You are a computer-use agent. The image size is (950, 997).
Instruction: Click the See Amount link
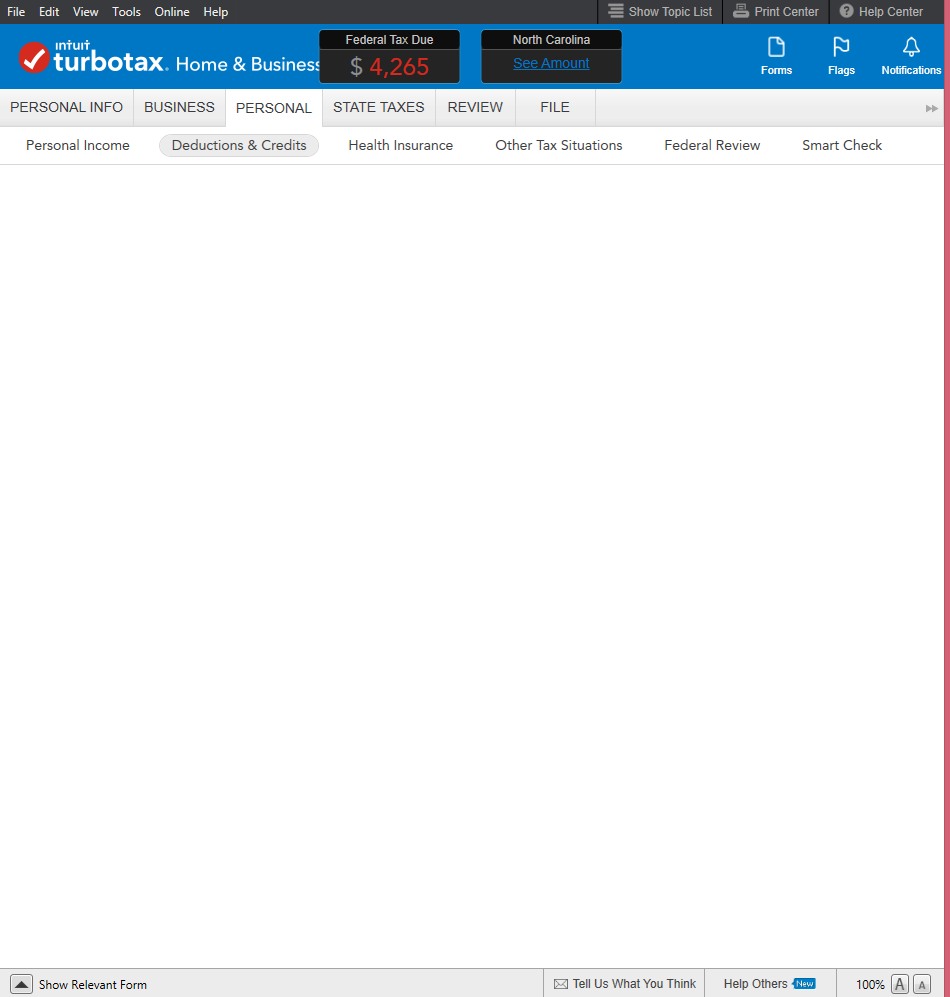(551, 63)
